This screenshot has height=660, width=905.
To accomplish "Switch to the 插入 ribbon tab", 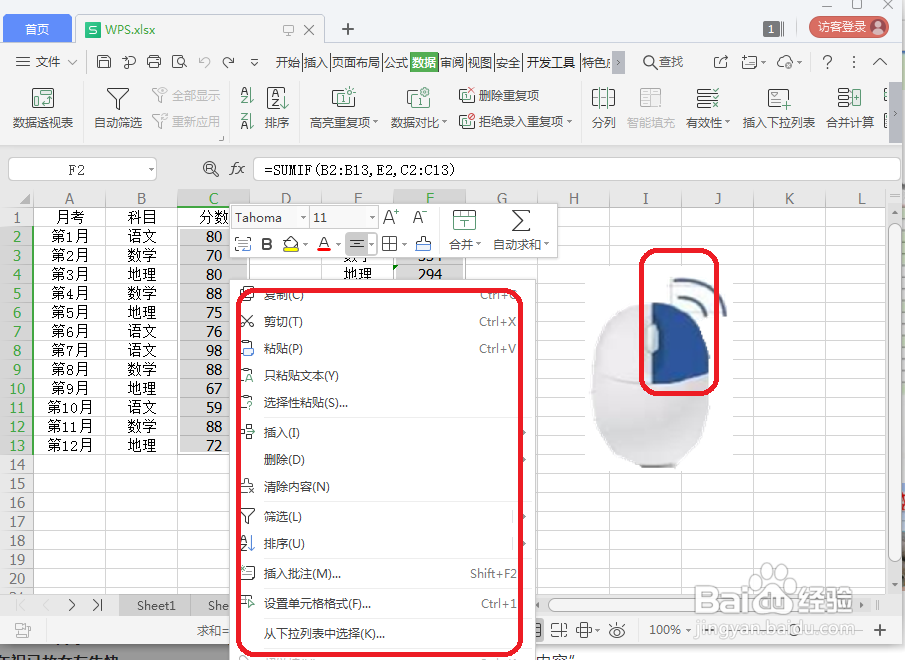I will pos(315,62).
